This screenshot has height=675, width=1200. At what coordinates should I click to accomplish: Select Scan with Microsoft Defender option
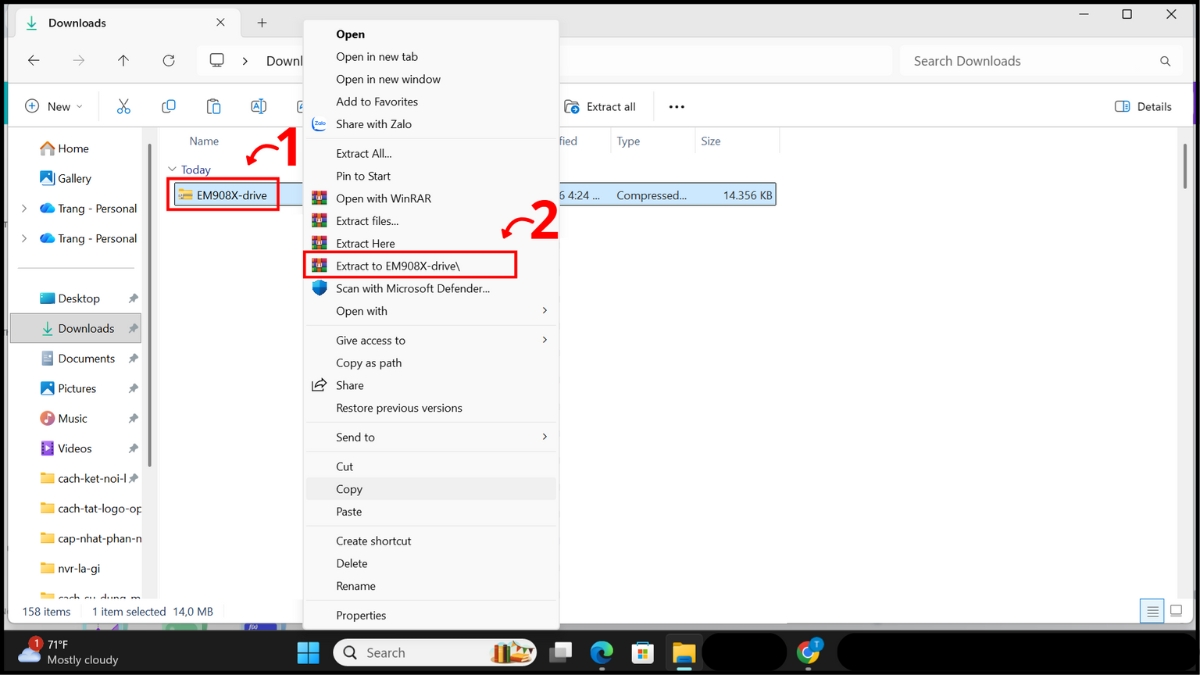click(412, 288)
